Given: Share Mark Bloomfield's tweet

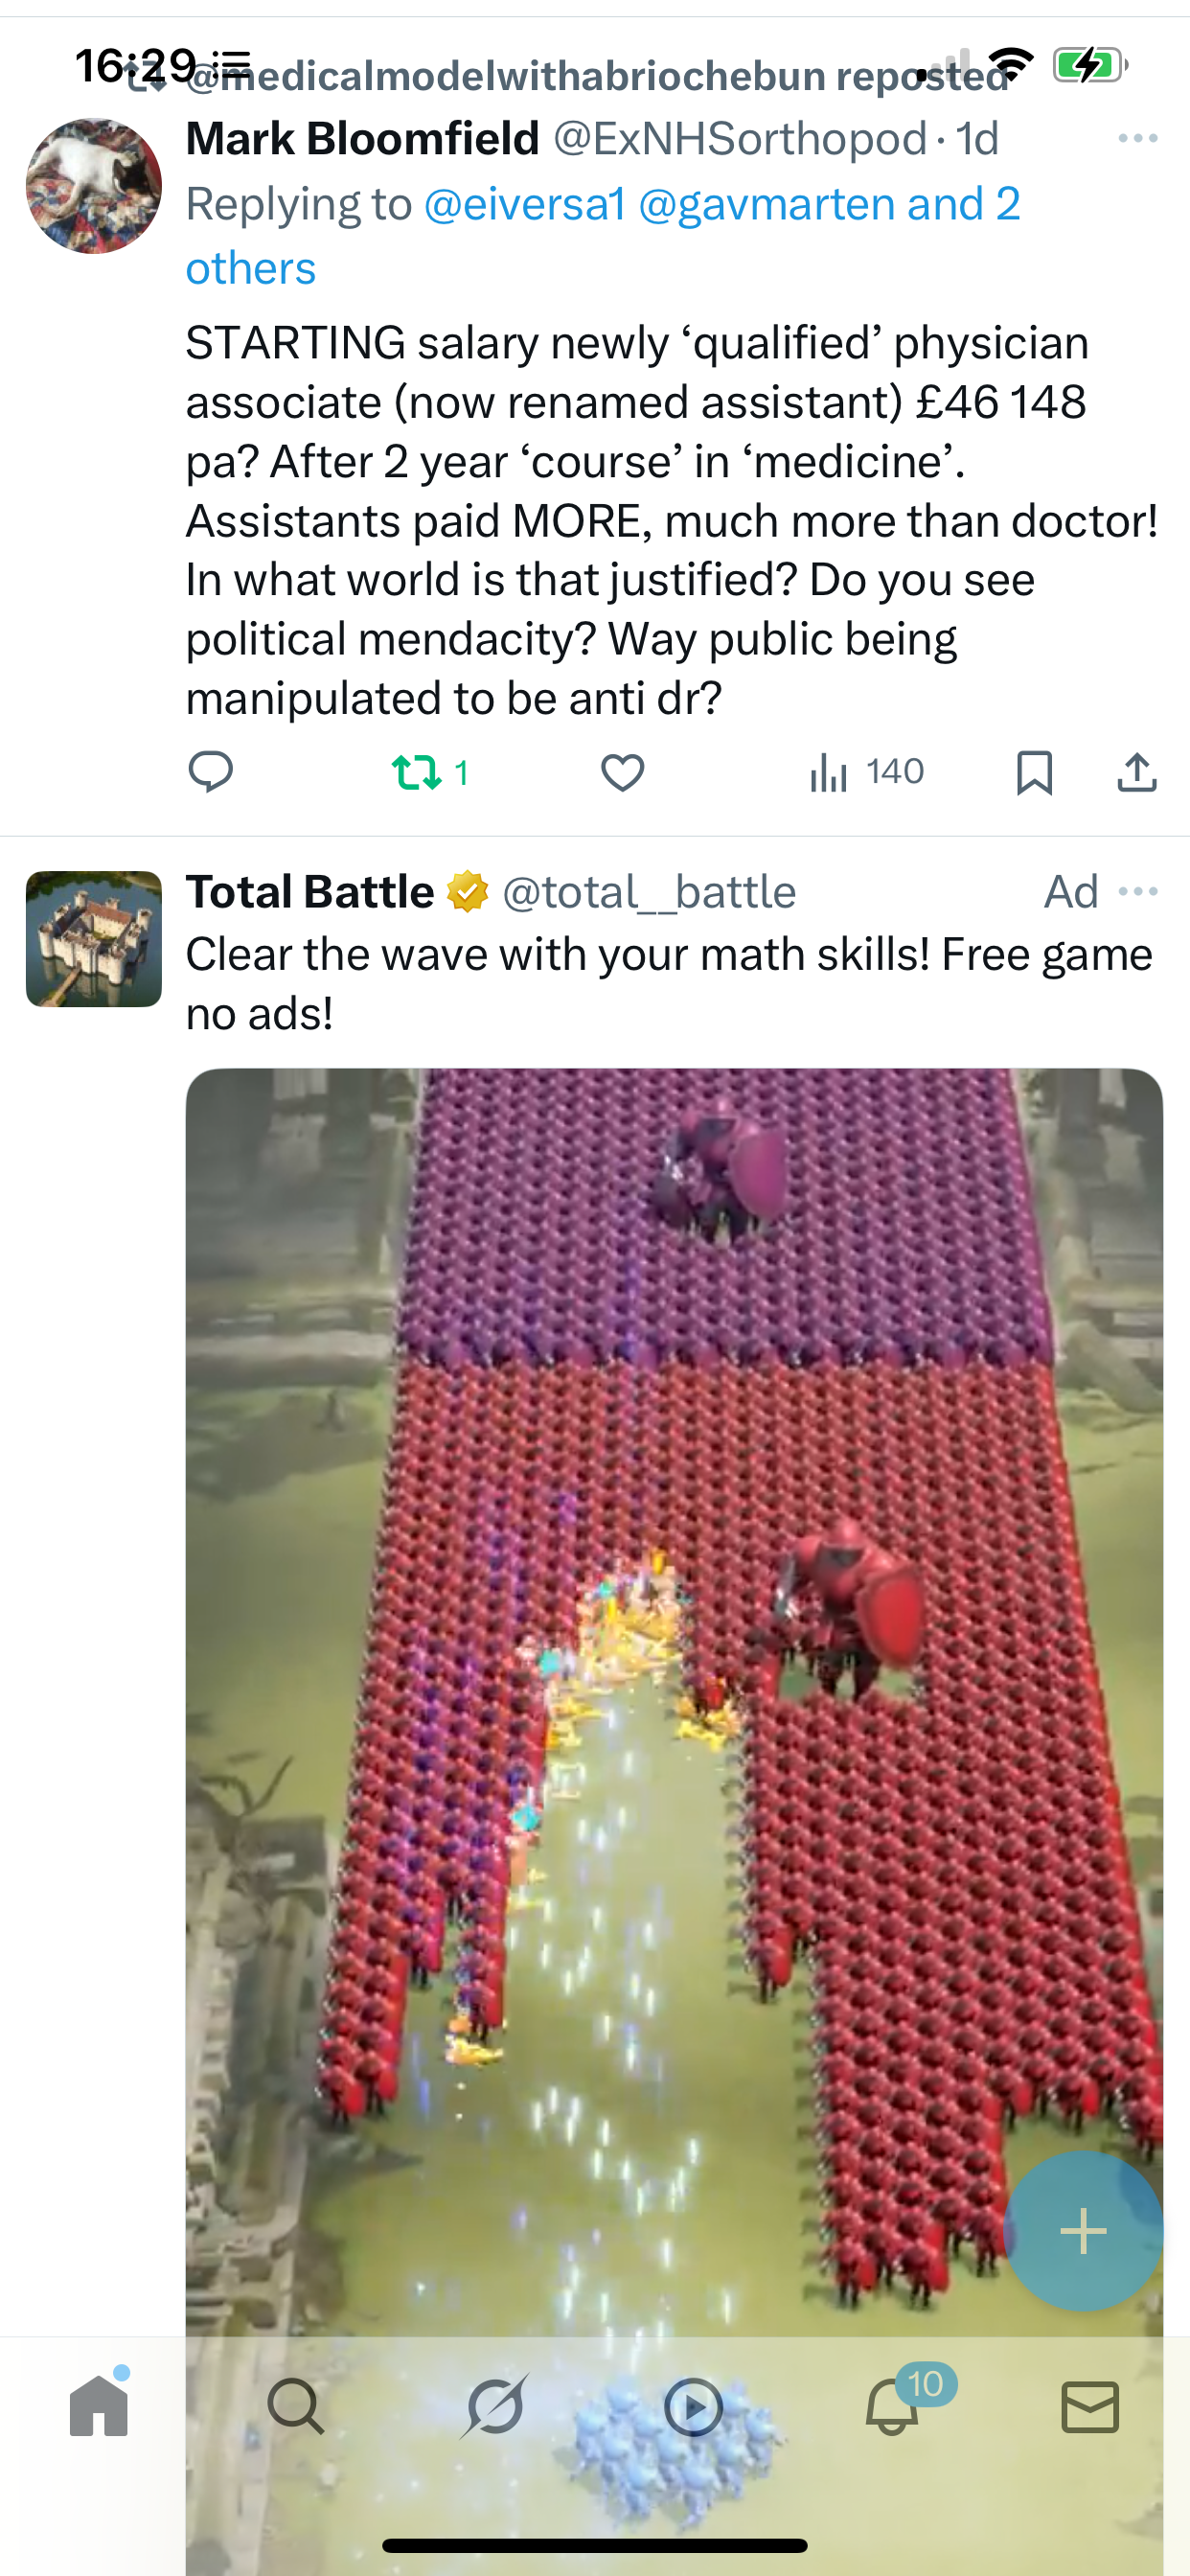Looking at the screenshot, I should (x=1137, y=772).
